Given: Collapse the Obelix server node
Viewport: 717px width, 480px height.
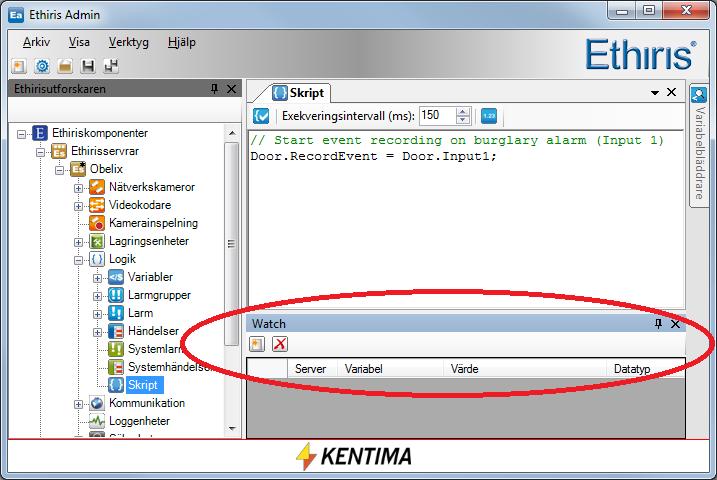Looking at the screenshot, I should tap(59, 170).
